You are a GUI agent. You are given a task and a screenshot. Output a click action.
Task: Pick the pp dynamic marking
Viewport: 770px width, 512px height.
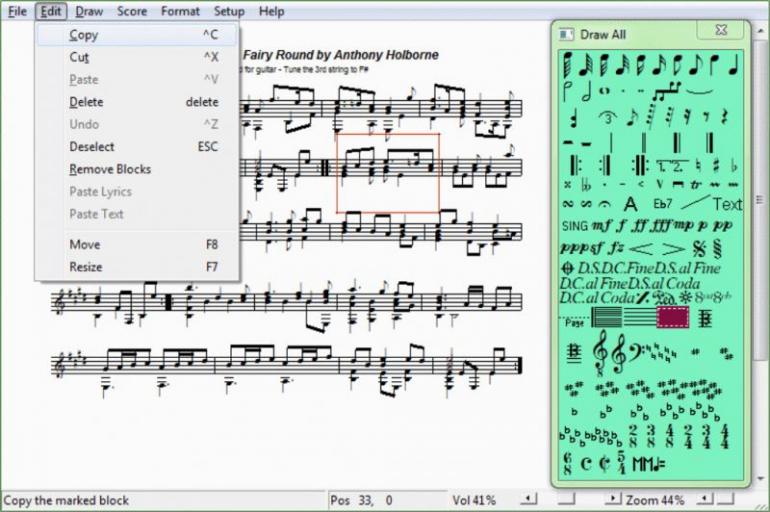click(722, 226)
